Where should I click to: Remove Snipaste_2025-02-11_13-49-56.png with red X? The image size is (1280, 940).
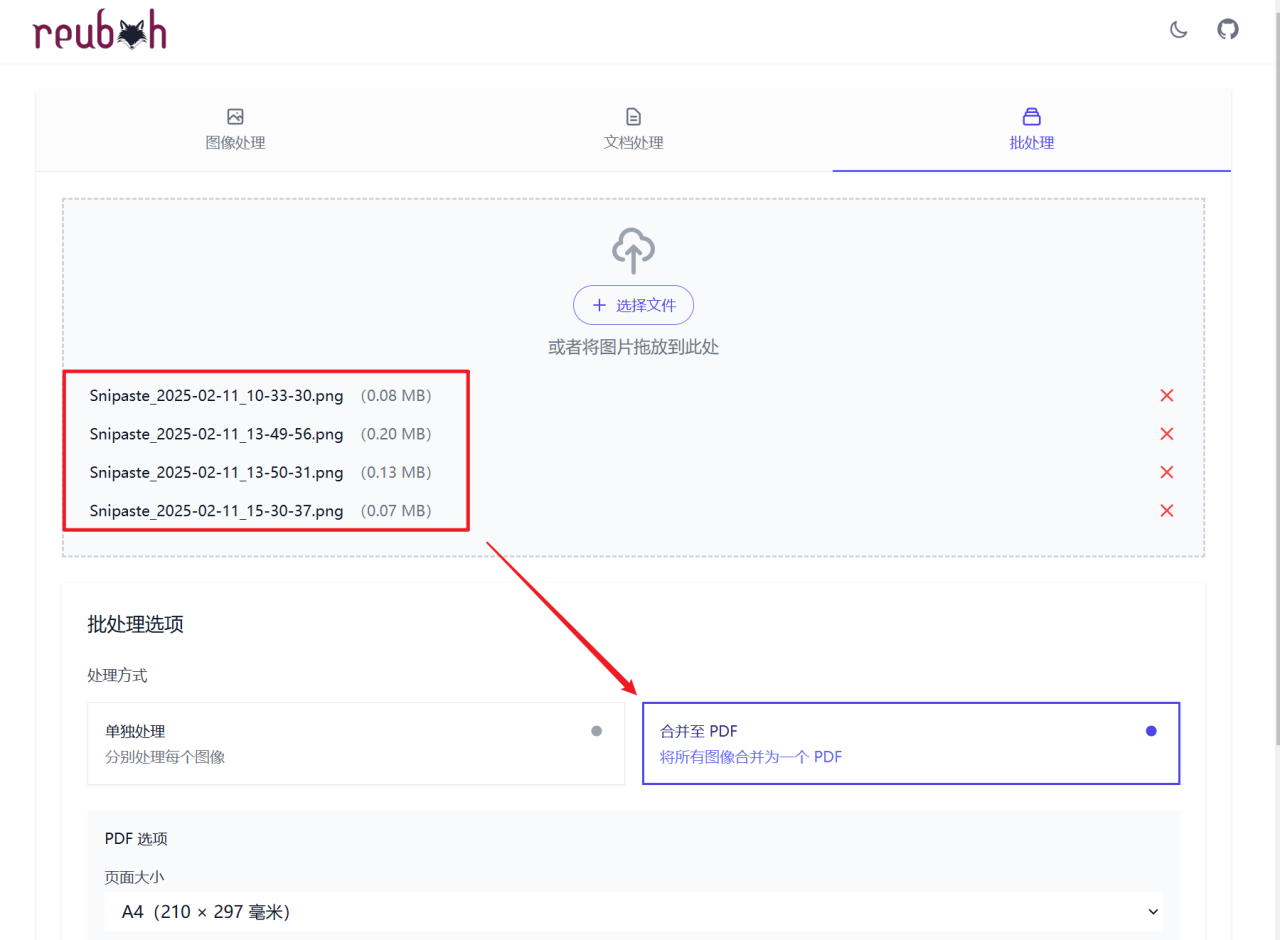(x=1166, y=434)
